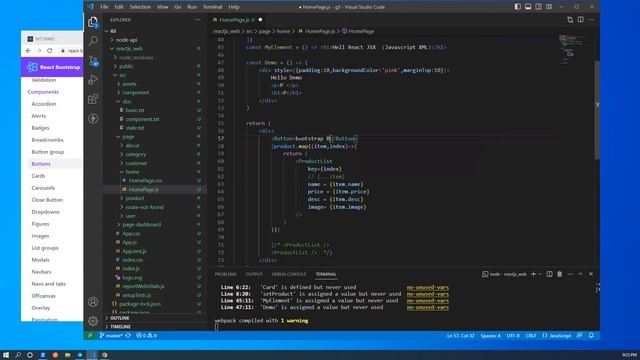Image resolution: width=640 pixels, height=360 pixels.
Task: Open the Manage gear icon
Action: pyautogui.click(x=93, y=321)
